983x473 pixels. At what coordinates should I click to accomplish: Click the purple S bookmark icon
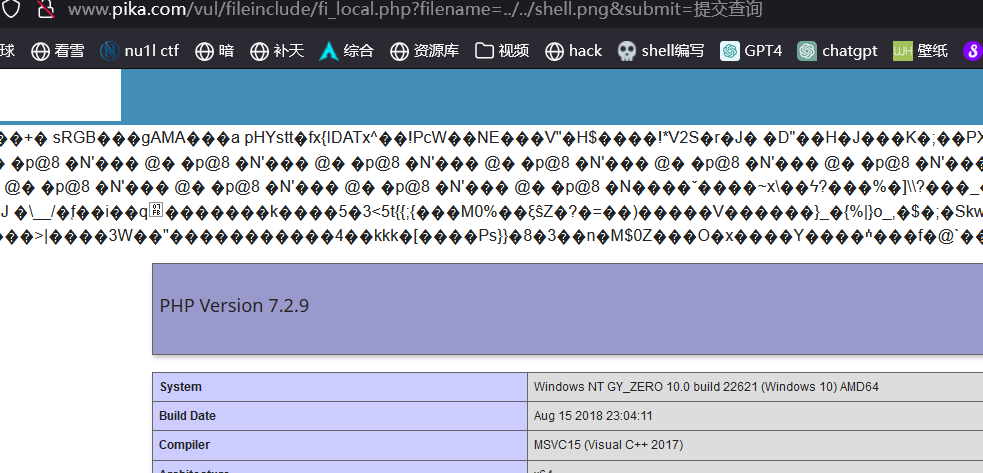971,50
